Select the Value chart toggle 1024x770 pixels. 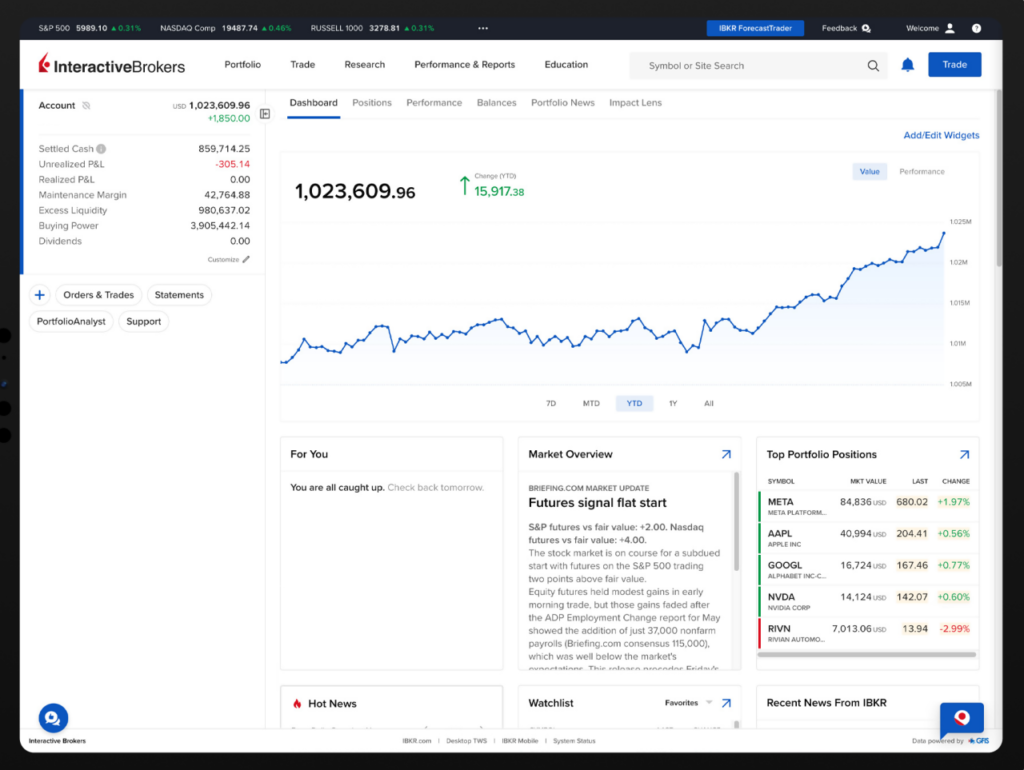(869, 171)
